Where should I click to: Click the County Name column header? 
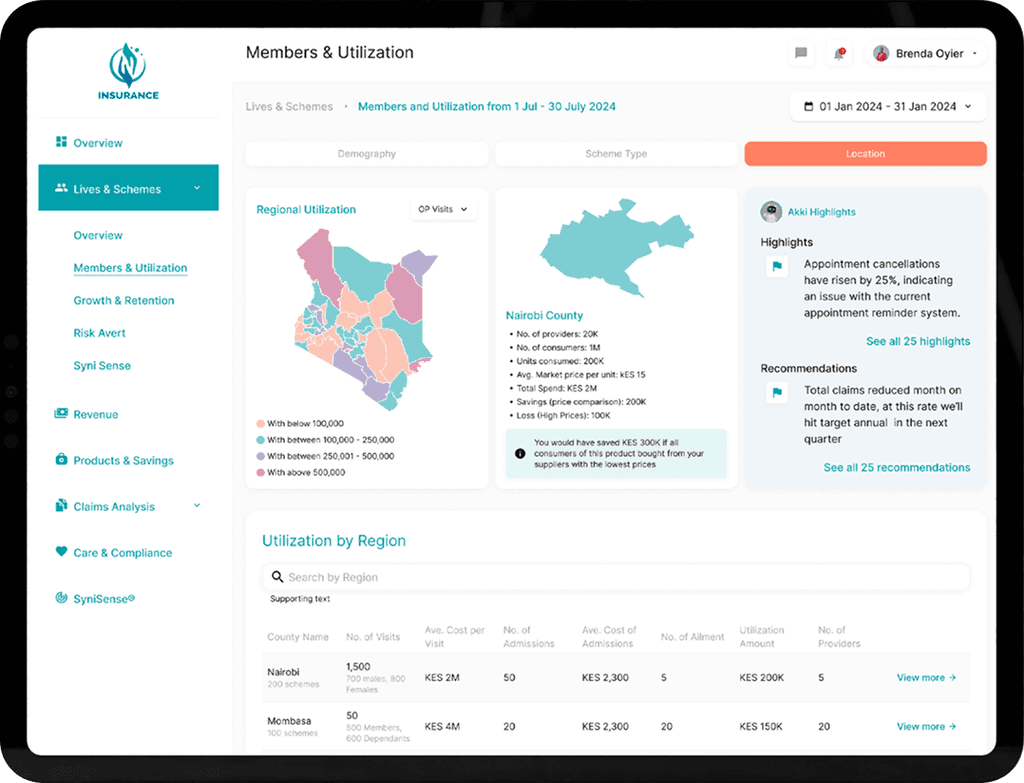coord(298,637)
